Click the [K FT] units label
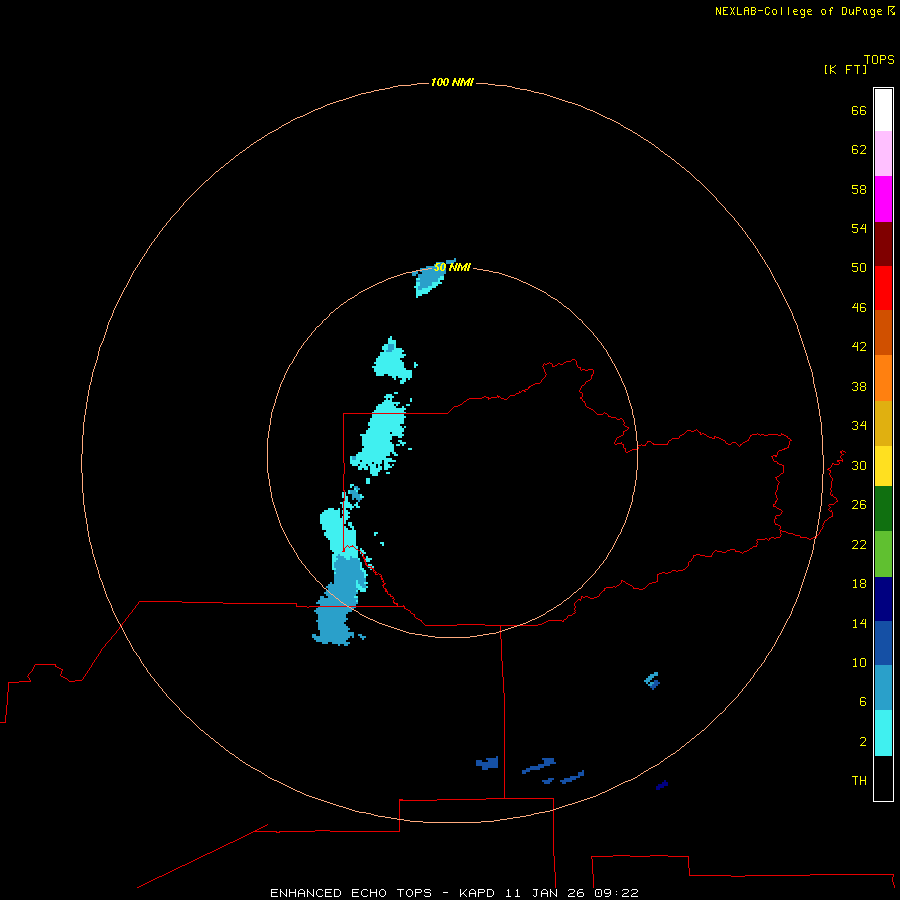900x900 pixels. coord(845,70)
